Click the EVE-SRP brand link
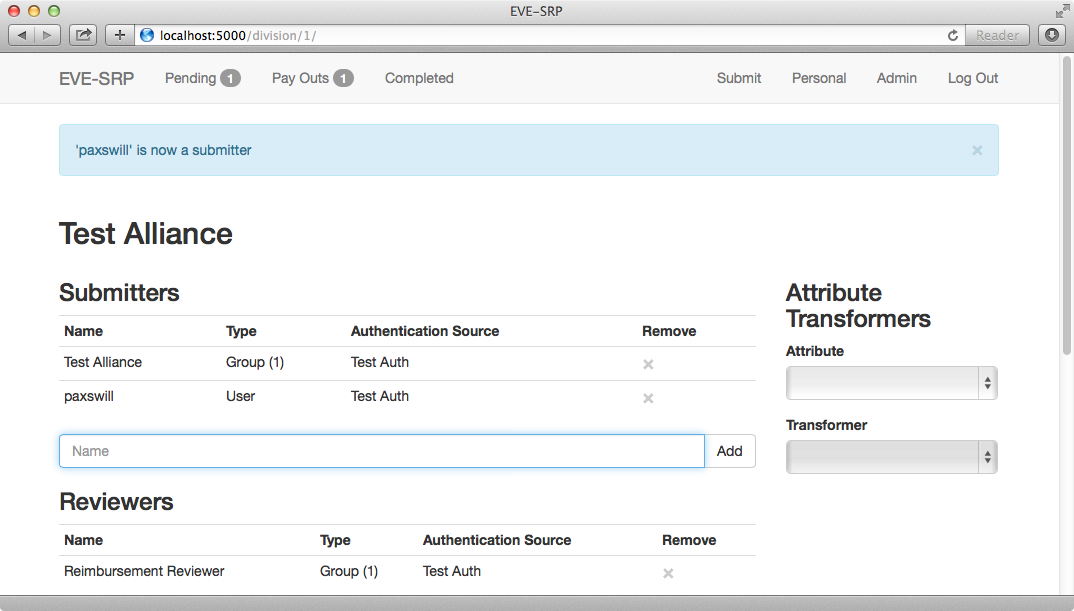 97,79
